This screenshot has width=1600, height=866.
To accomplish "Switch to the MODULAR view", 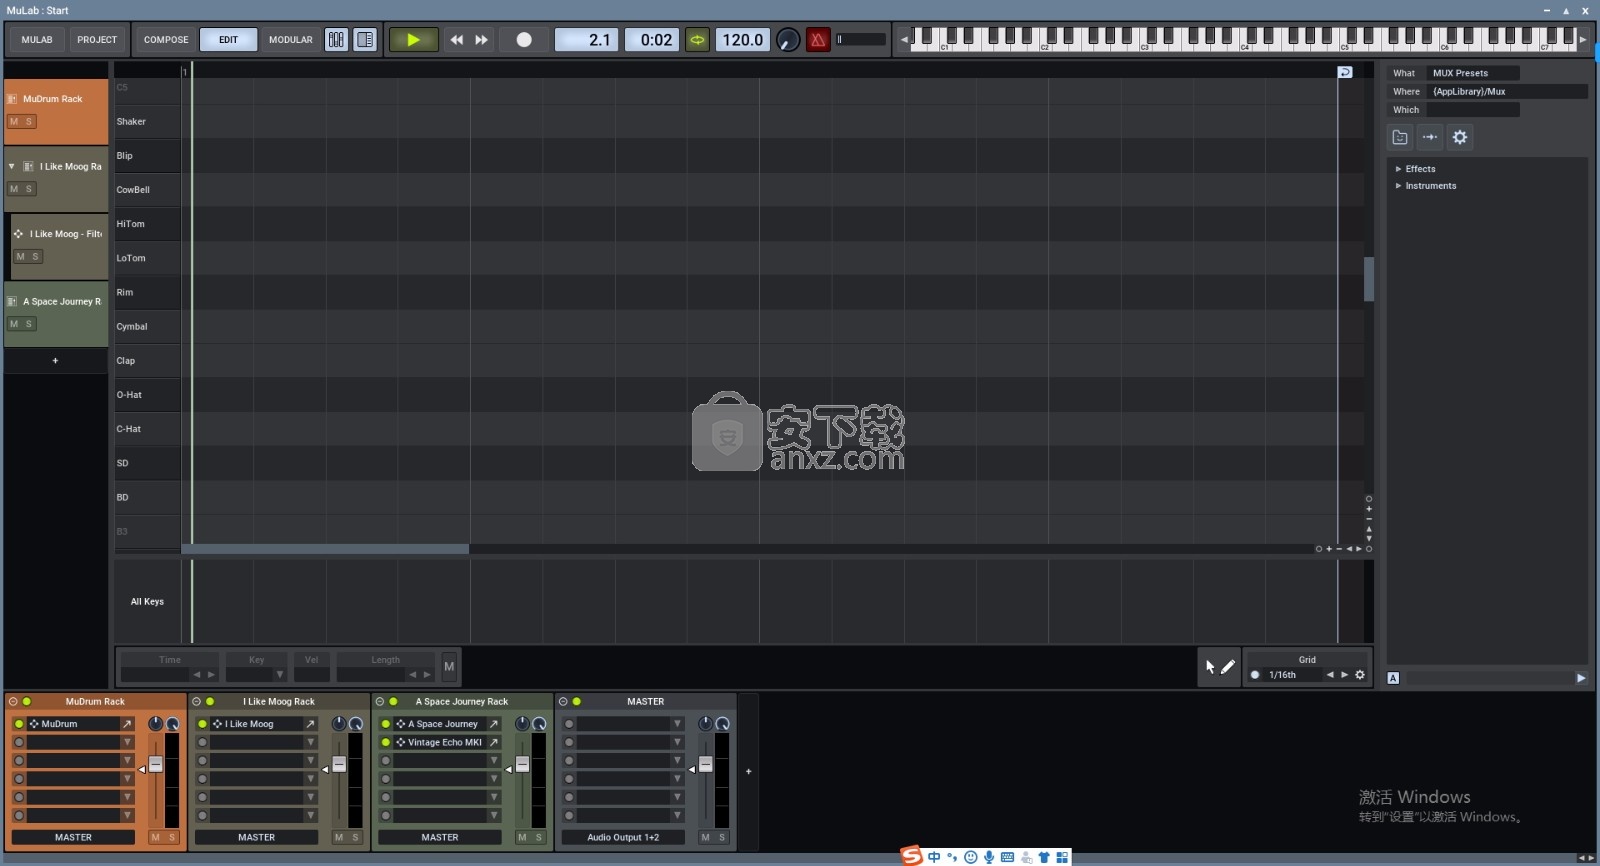I will click(291, 40).
